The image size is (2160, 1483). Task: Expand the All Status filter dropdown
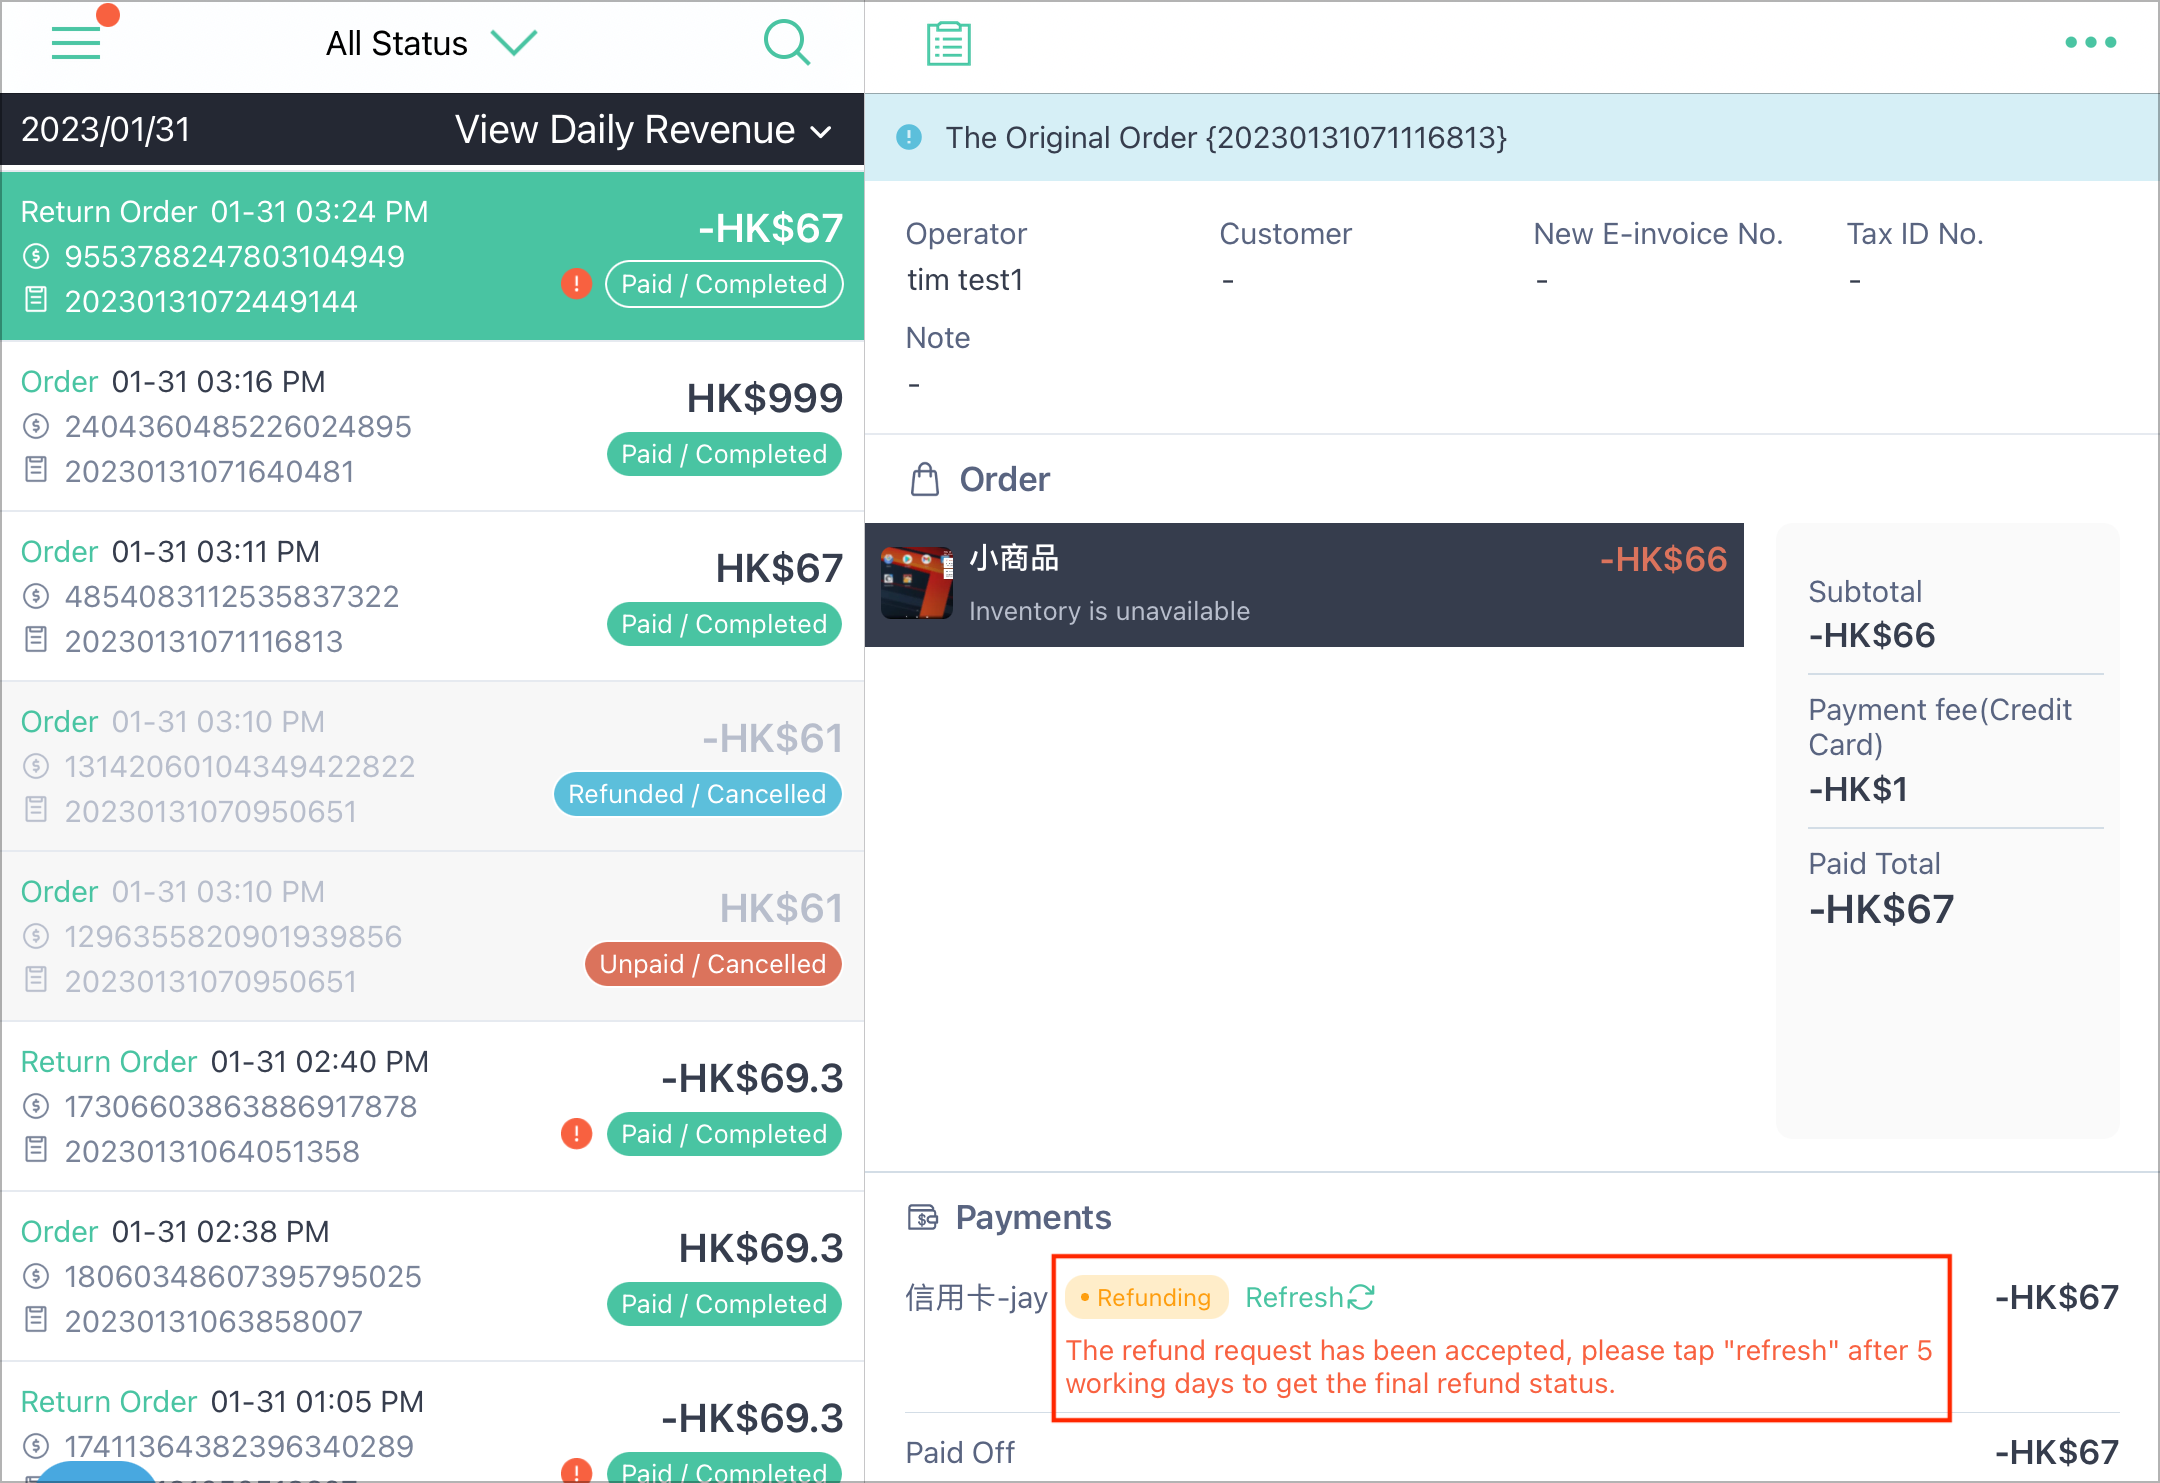(x=432, y=43)
